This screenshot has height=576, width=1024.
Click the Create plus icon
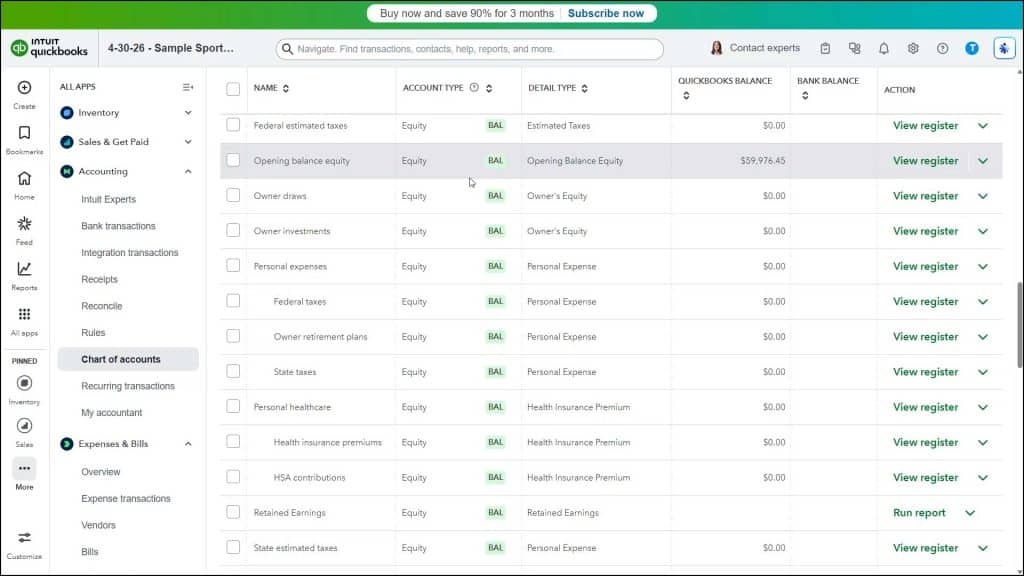(x=24, y=88)
